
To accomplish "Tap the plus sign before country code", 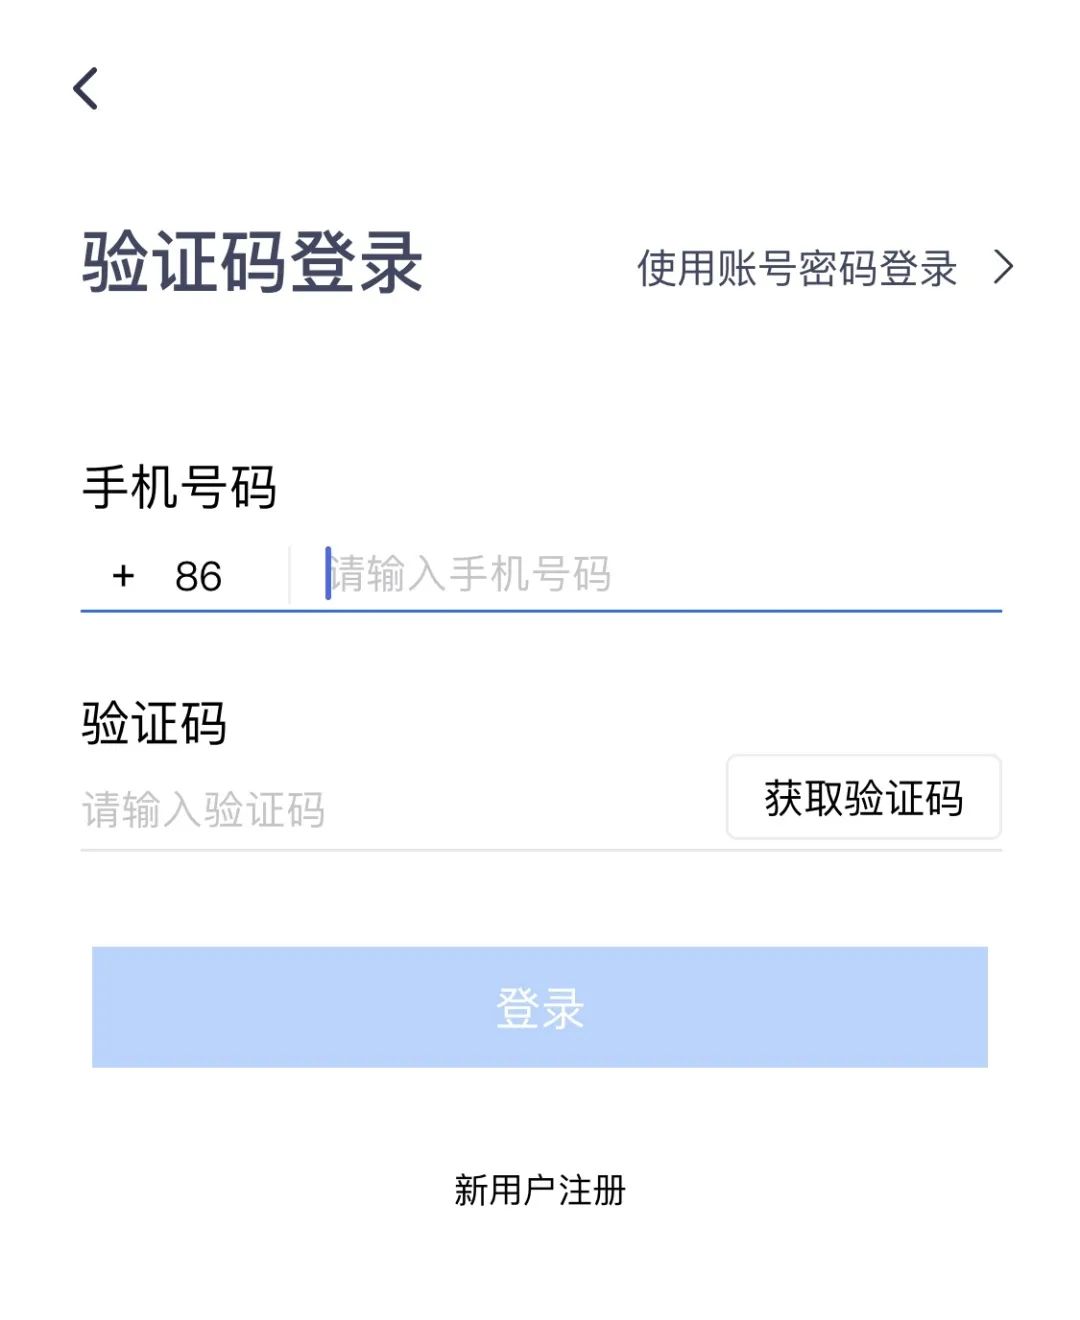I will [123, 575].
